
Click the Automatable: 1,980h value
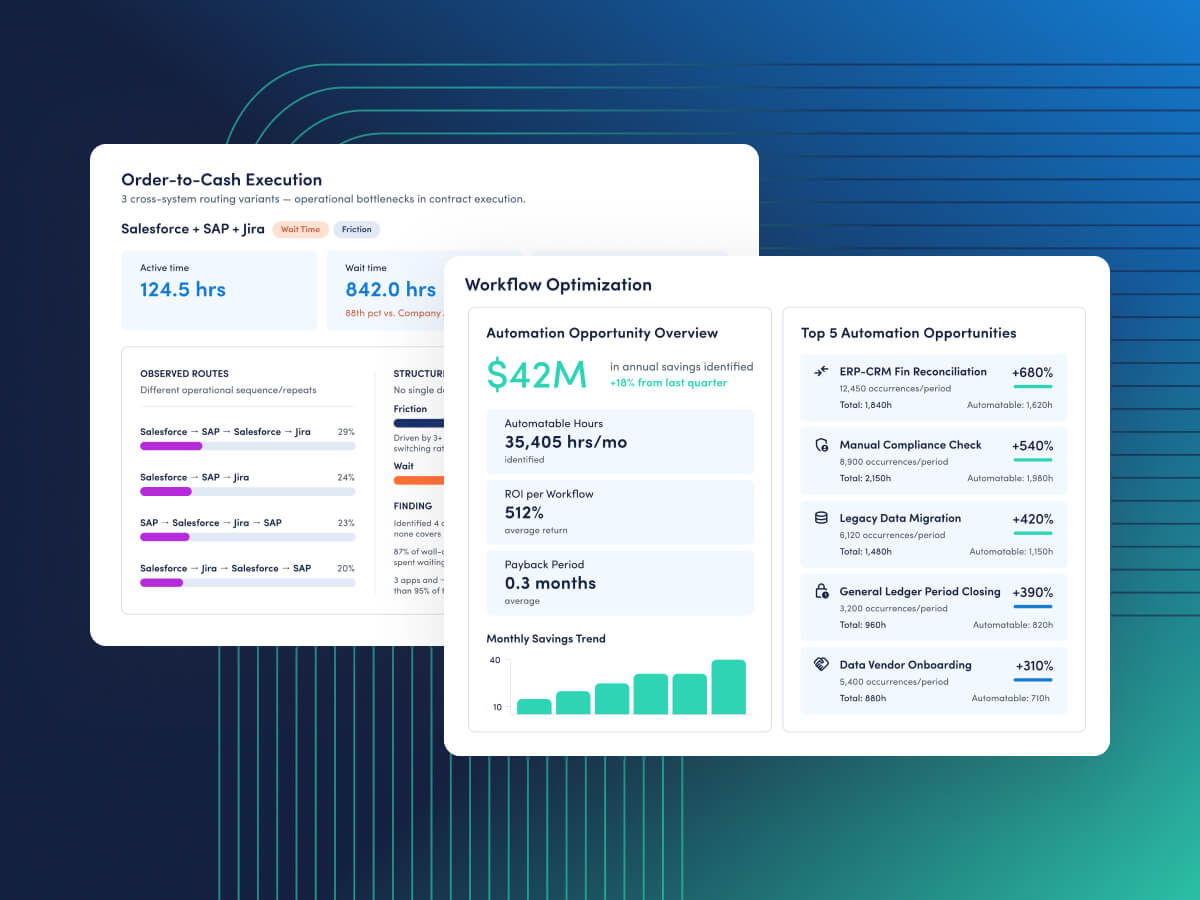coord(1010,479)
